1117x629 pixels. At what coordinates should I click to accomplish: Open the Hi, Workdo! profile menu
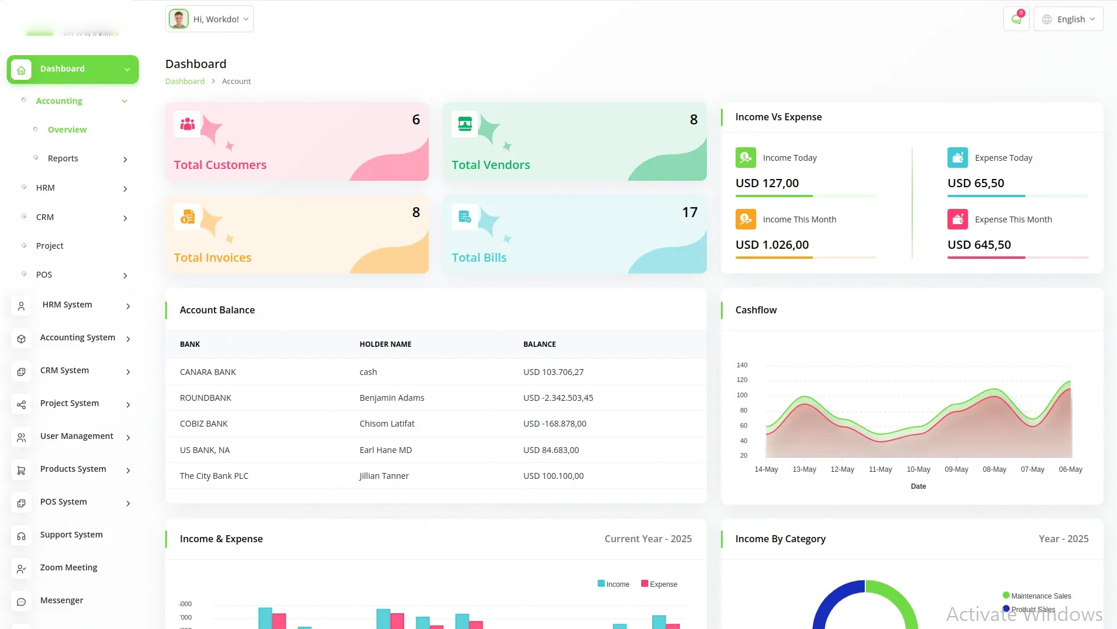[209, 18]
